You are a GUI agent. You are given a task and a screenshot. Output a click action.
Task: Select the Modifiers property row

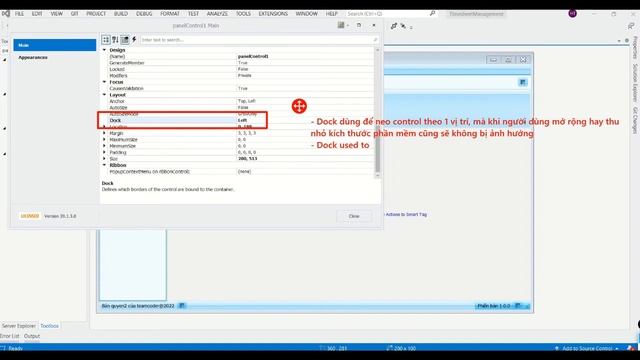point(237,76)
